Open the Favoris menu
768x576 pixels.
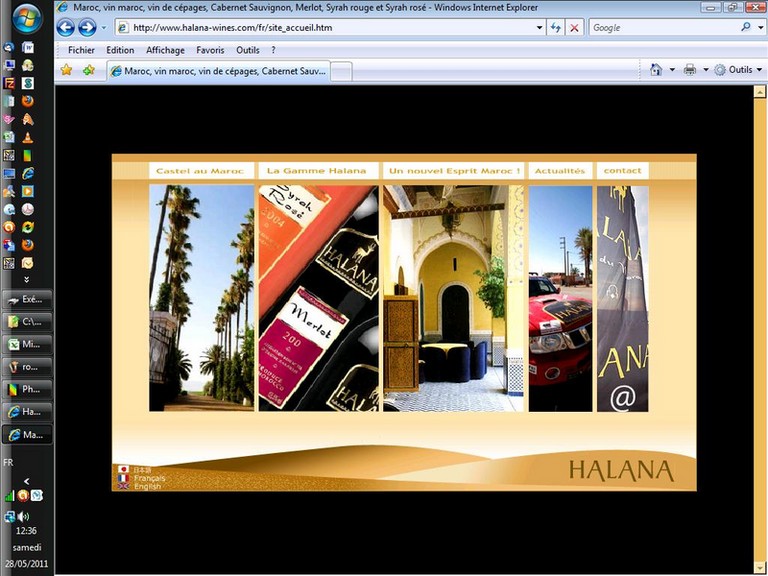click(210, 50)
